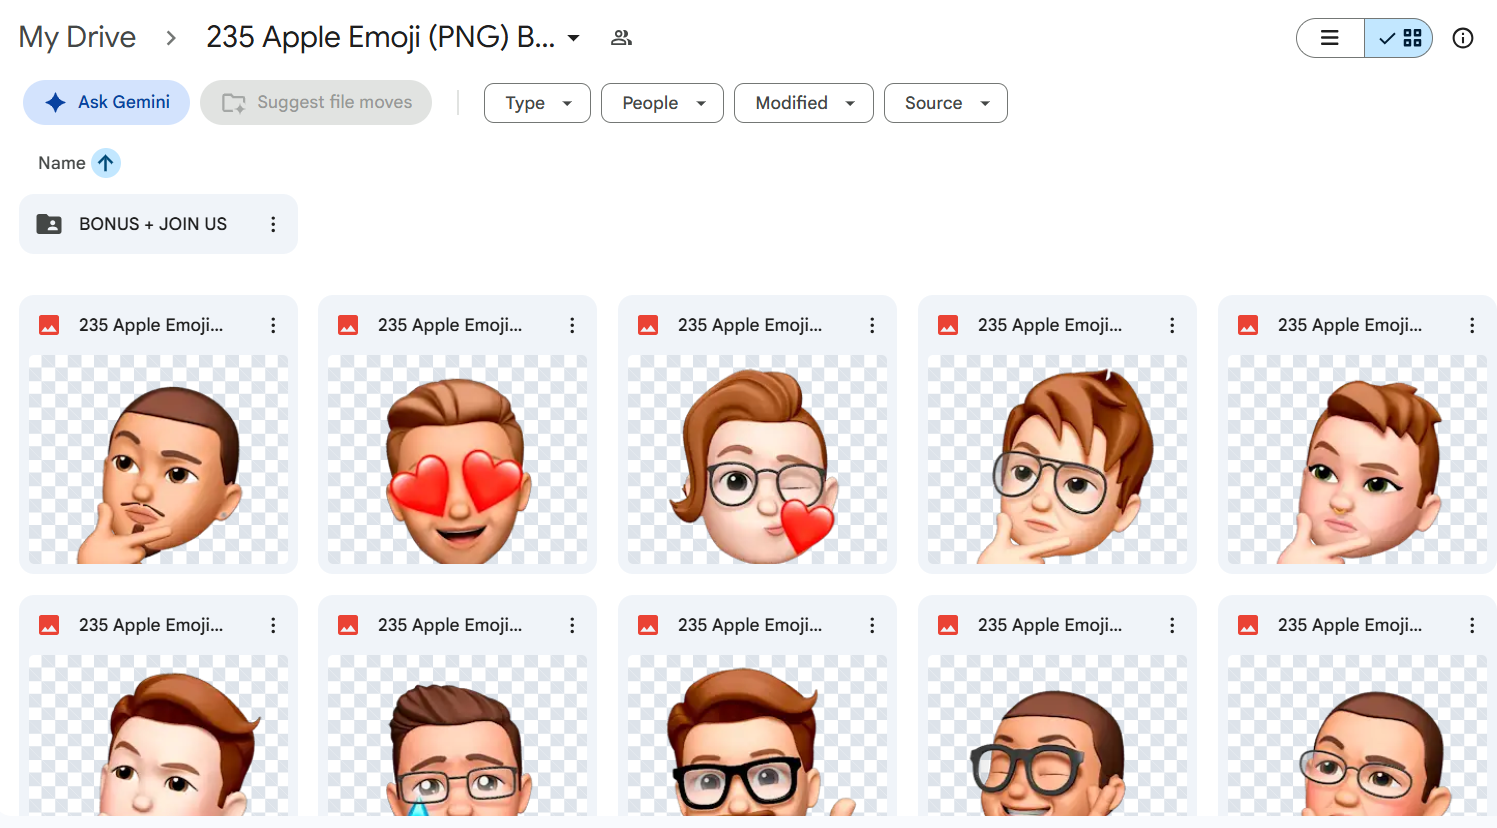The image size is (1497, 828).
Task: Expand the Source filter dropdown
Action: [946, 103]
